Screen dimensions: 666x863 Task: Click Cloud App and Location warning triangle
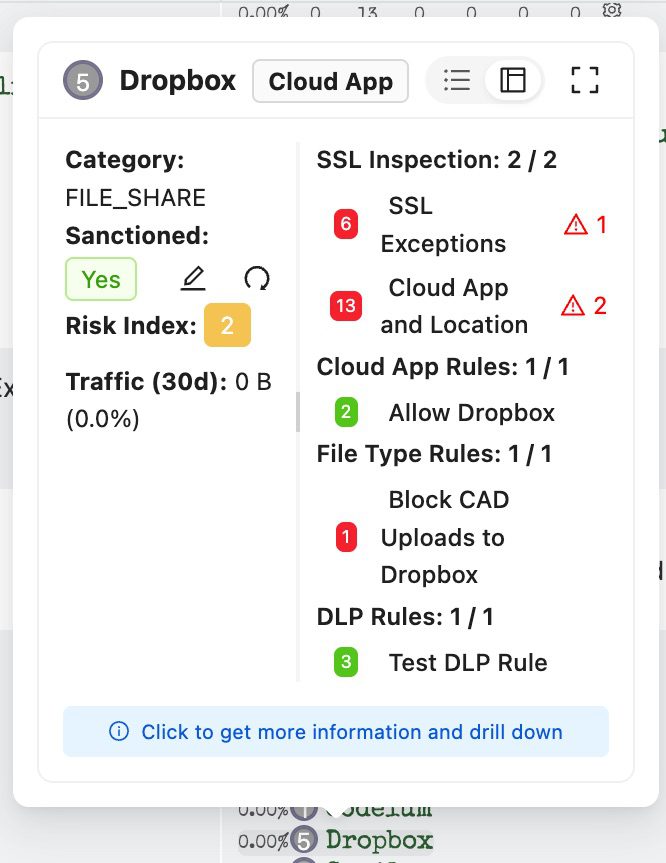[x=573, y=305]
